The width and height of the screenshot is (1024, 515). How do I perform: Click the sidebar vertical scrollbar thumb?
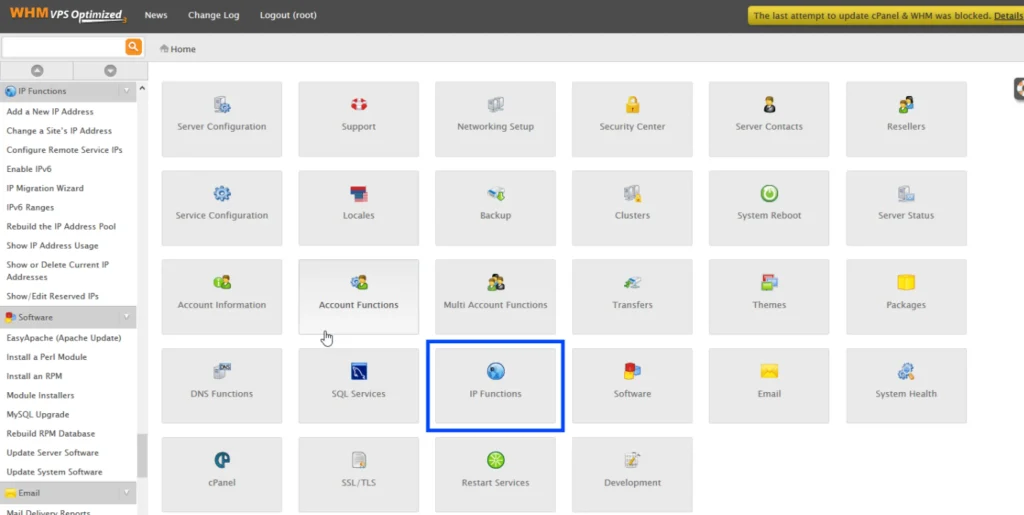click(142, 456)
